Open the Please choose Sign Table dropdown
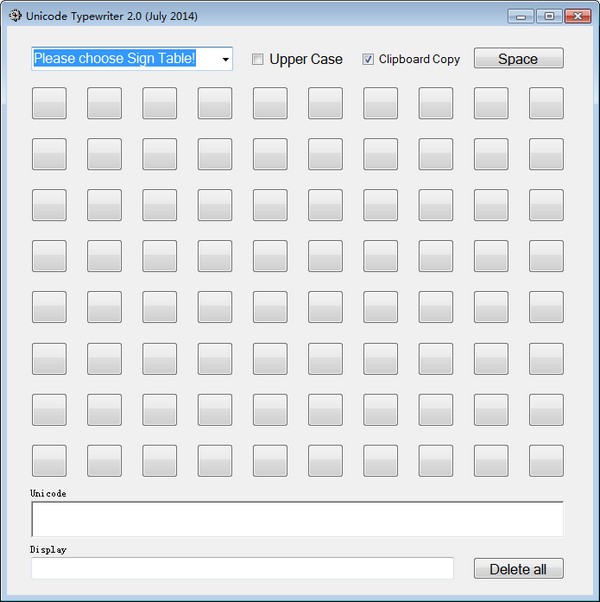600x602 pixels. 132,59
